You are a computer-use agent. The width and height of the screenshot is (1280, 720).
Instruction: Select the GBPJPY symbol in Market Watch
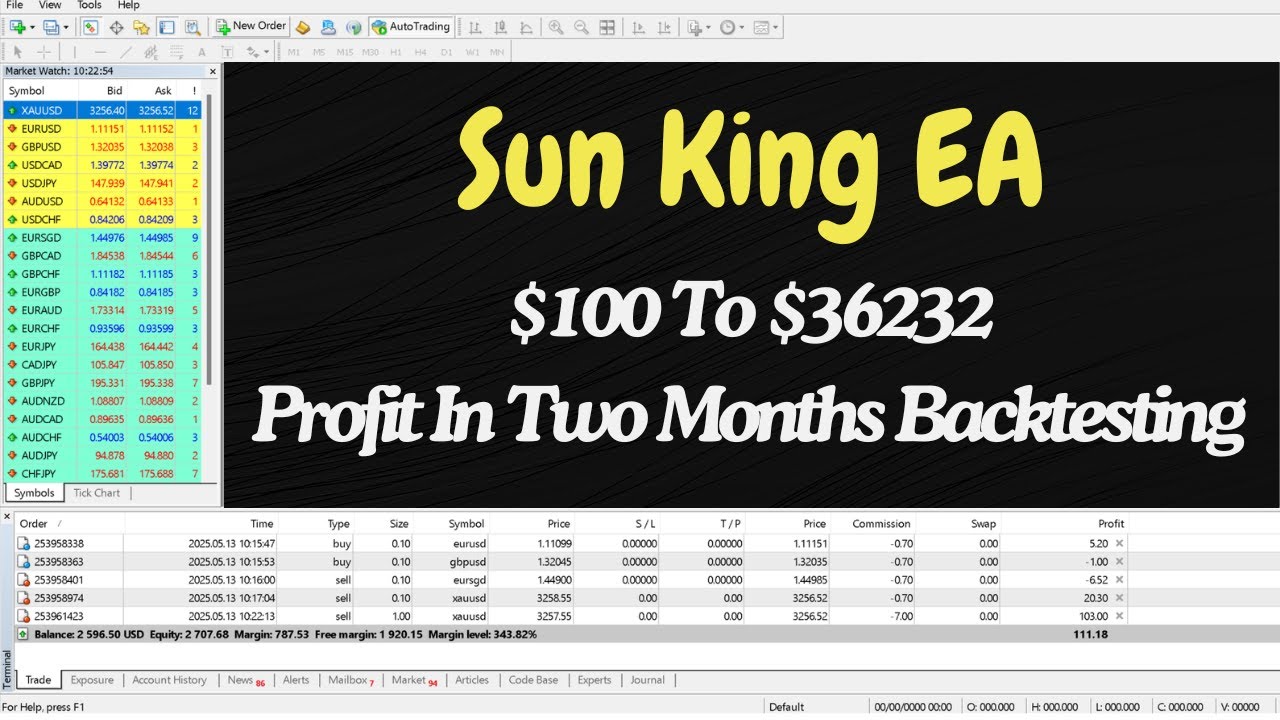click(x=41, y=383)
